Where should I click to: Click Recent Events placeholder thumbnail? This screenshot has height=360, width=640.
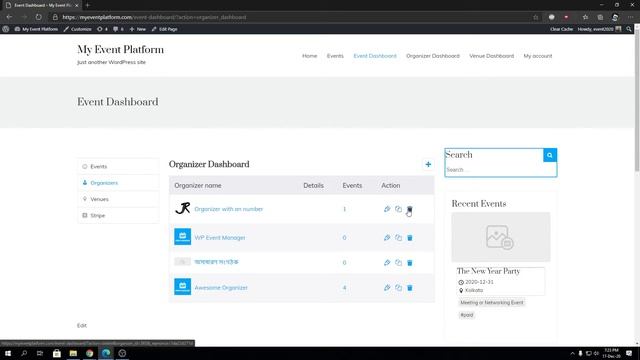[x=501, y=237]
